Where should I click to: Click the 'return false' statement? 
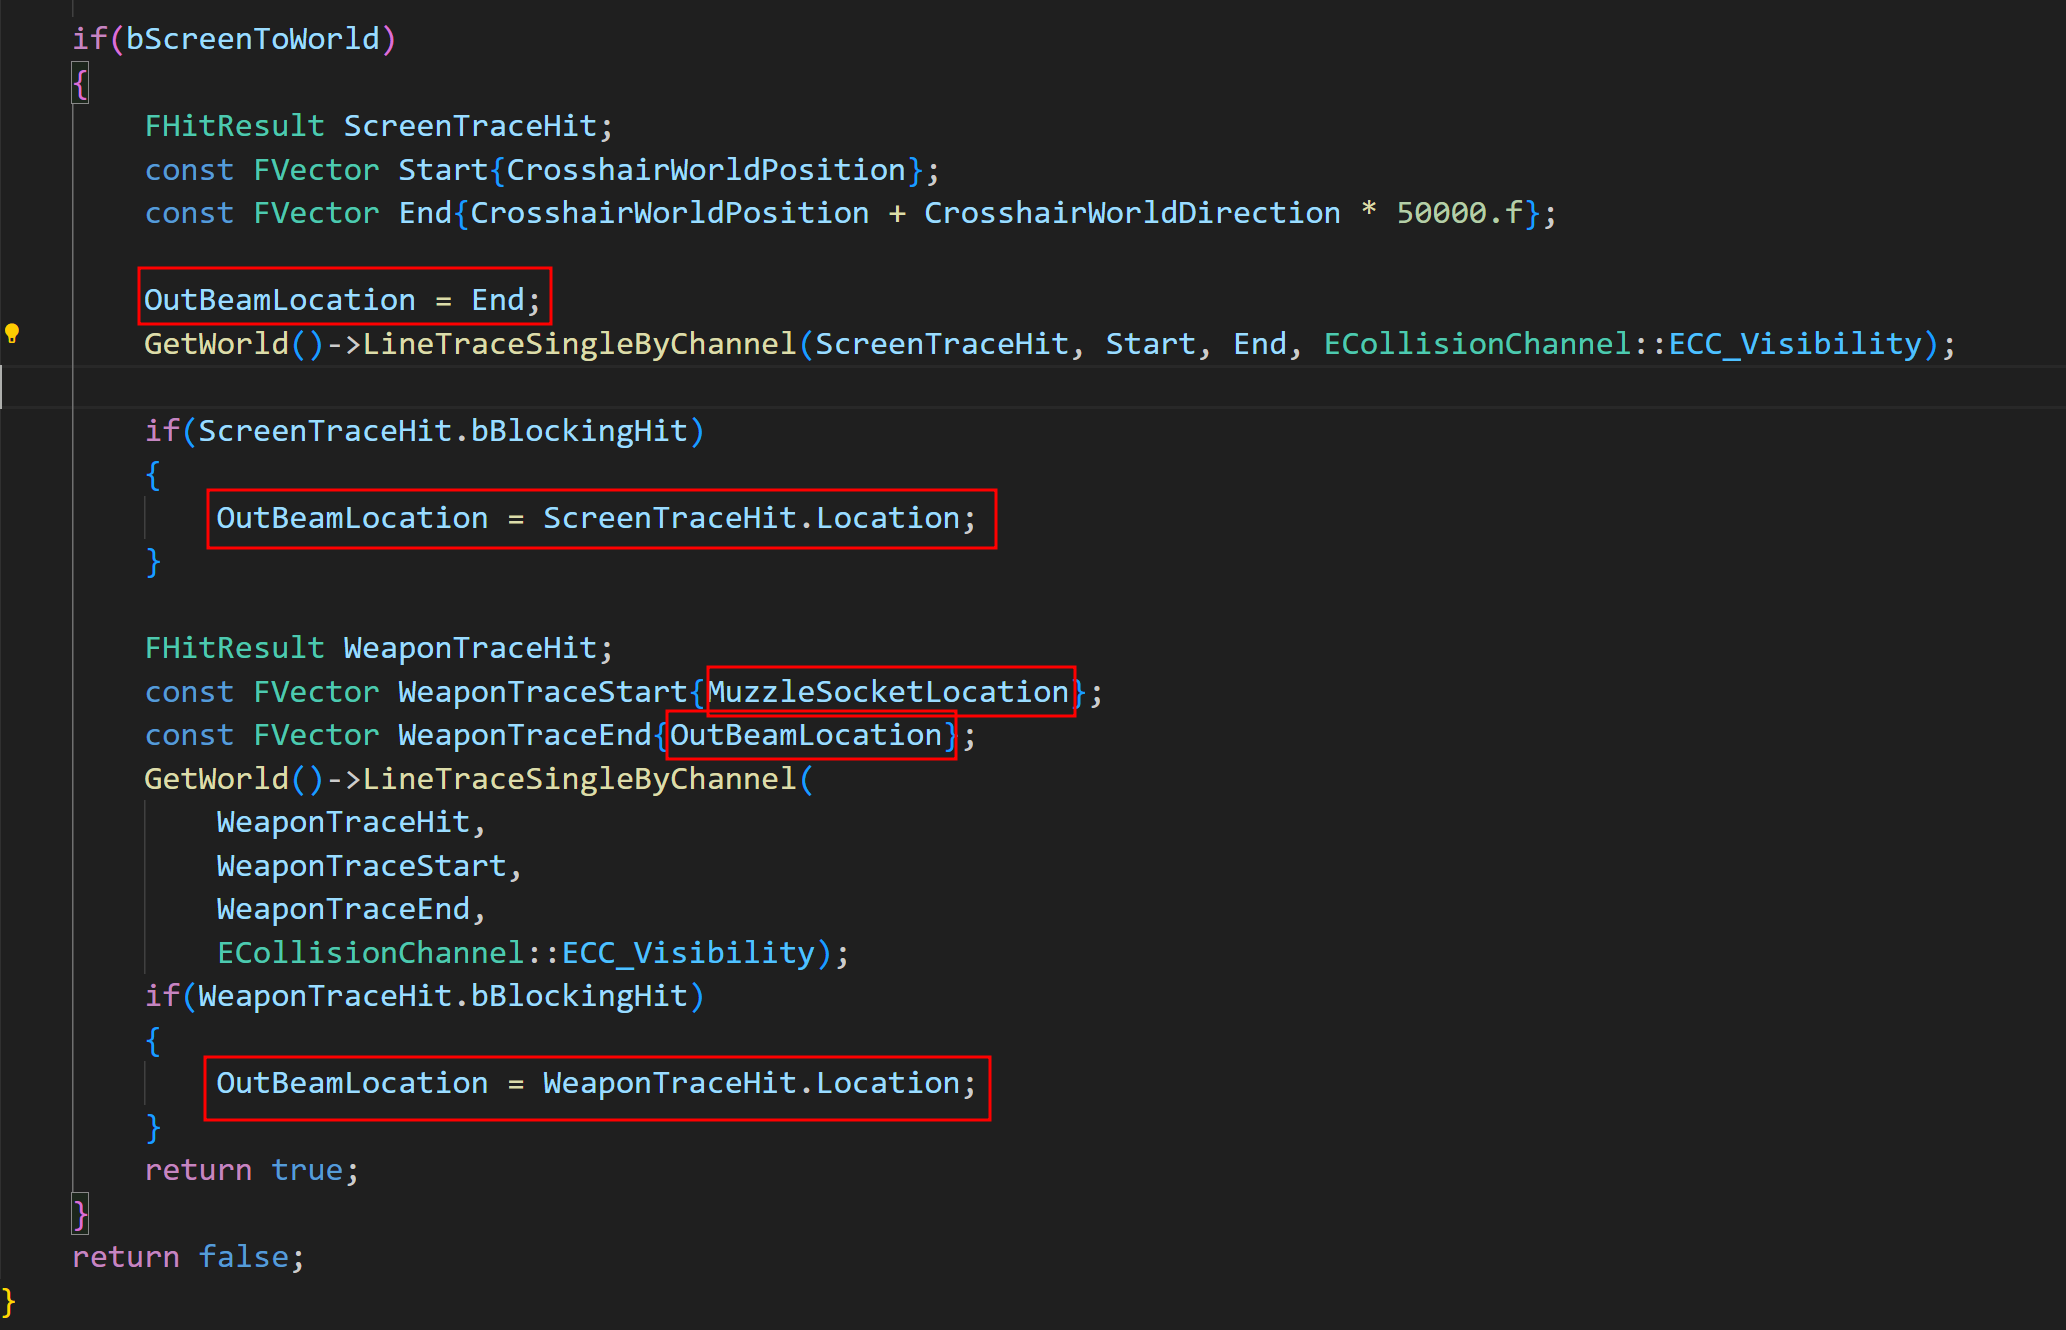pyautogui.click(x=187, y=1257)
